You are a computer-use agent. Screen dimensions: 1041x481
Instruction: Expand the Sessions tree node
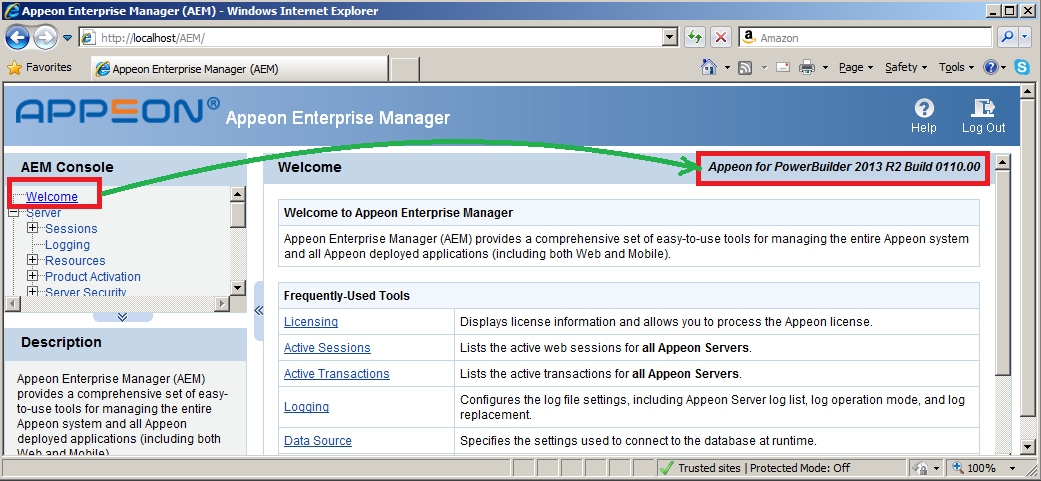pyautogui.click(x=33, y=228)
